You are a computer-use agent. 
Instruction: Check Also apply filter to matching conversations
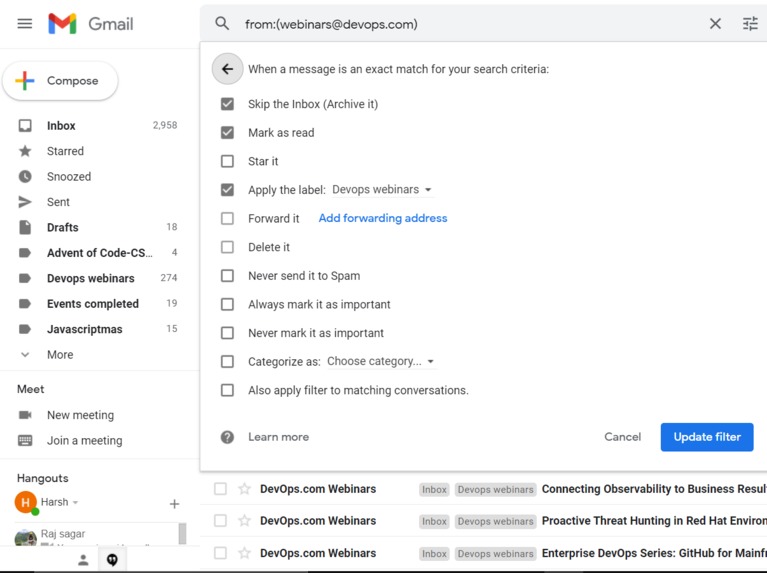tap(227, 390)
